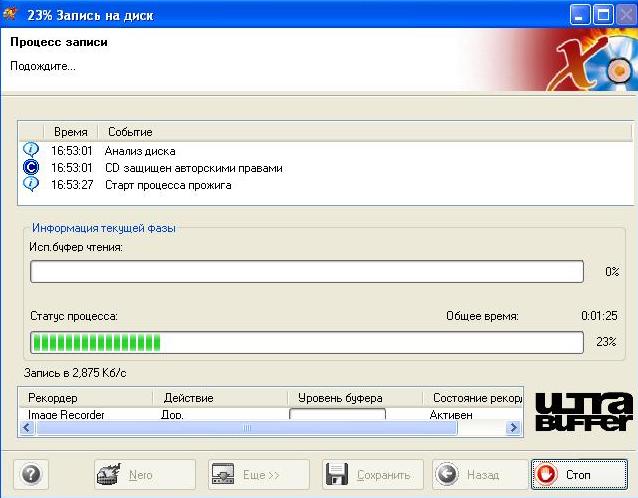Viewport: 638px width, 498px height.
Task: Click the buffer level bar in recorder row
Action: pos(337,414)
